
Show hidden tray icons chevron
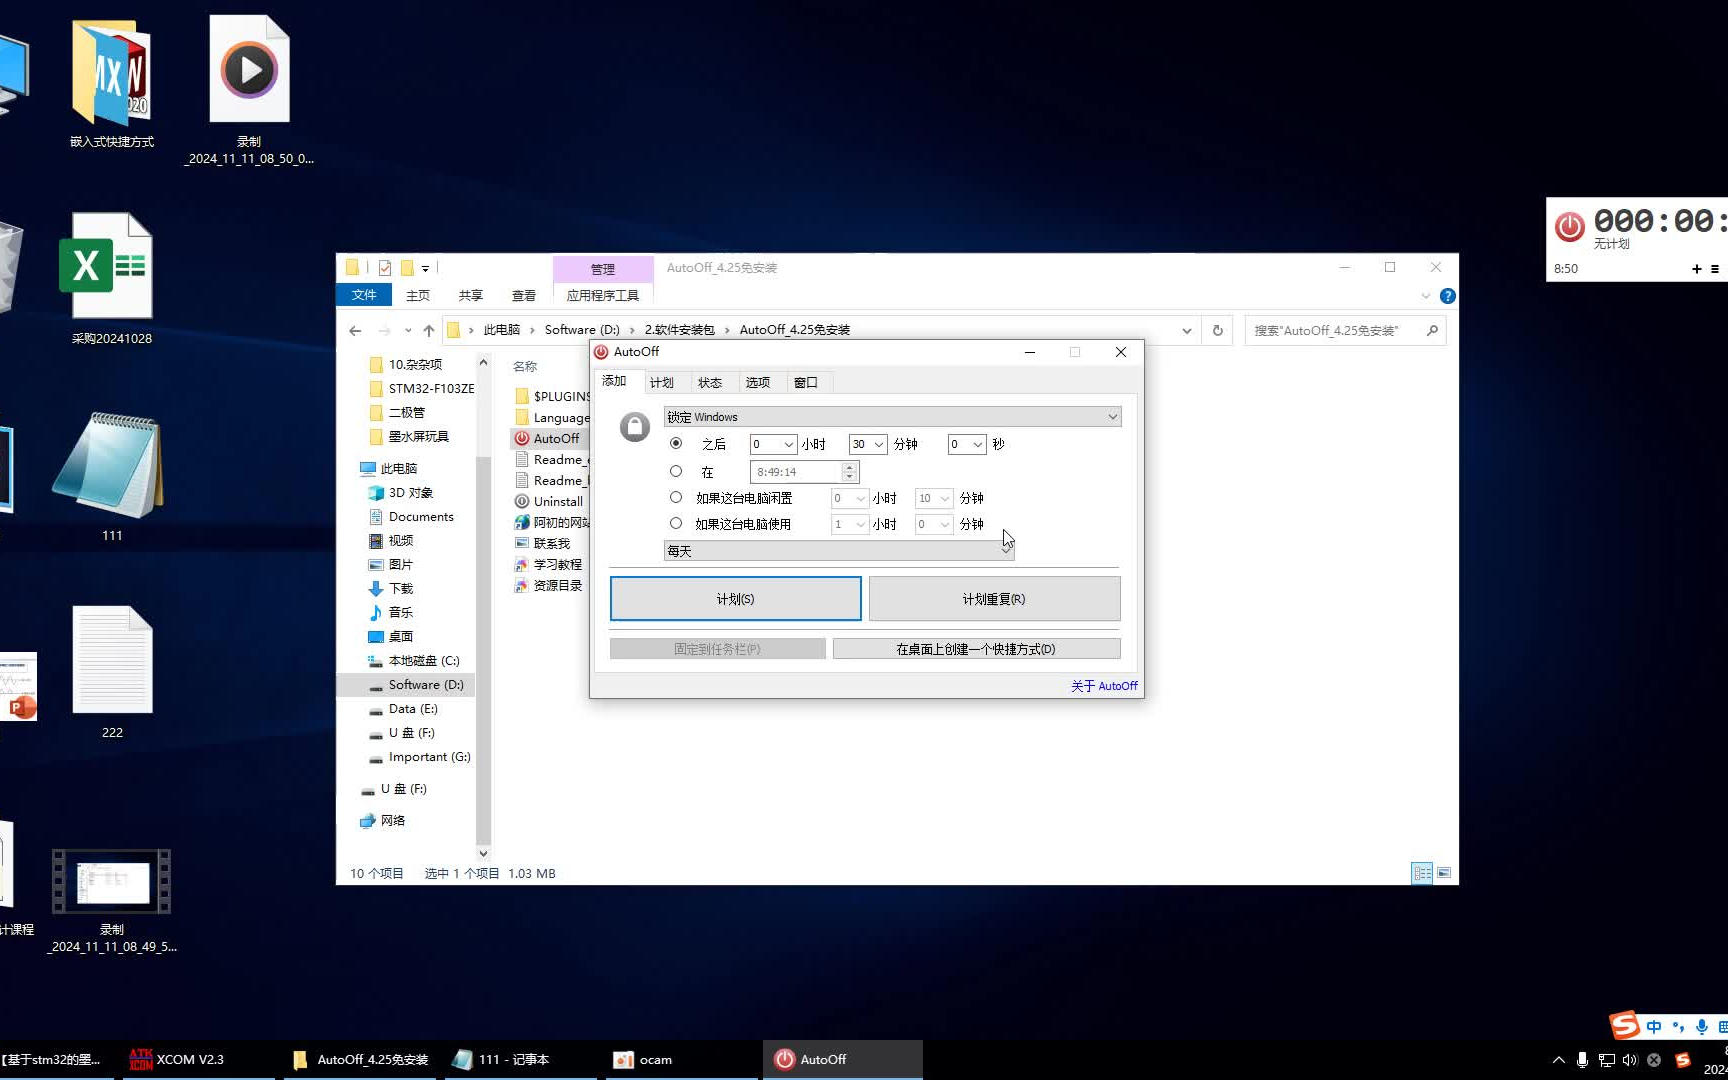1558,1059
